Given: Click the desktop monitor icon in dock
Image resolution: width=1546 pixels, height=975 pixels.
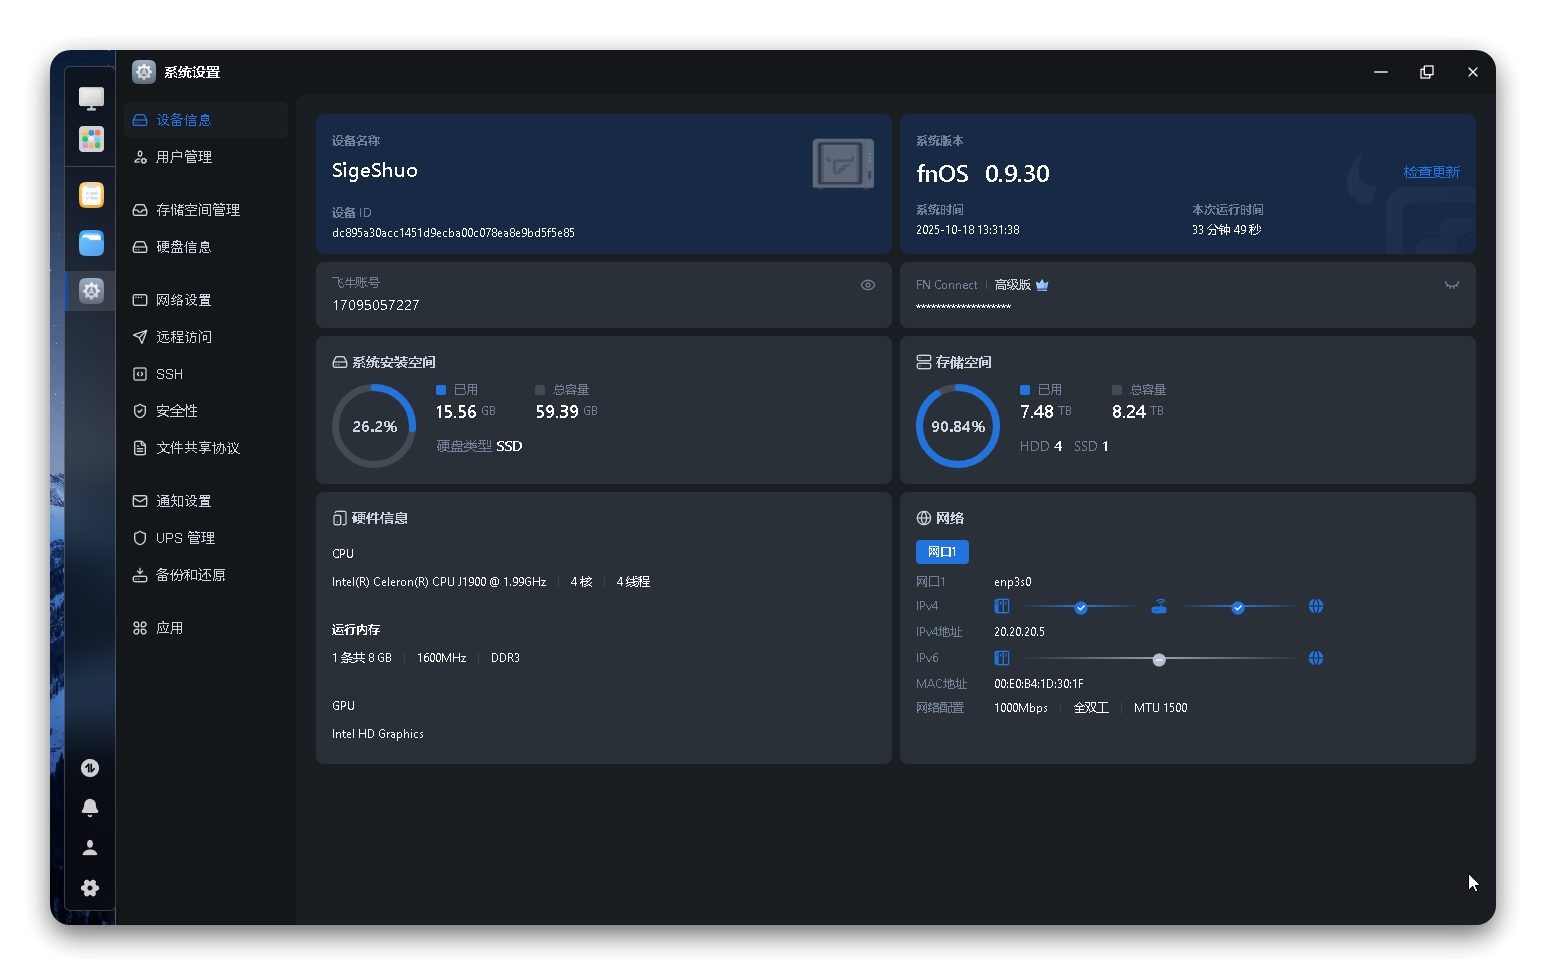Looking at the screenshot, I should 91,98.
